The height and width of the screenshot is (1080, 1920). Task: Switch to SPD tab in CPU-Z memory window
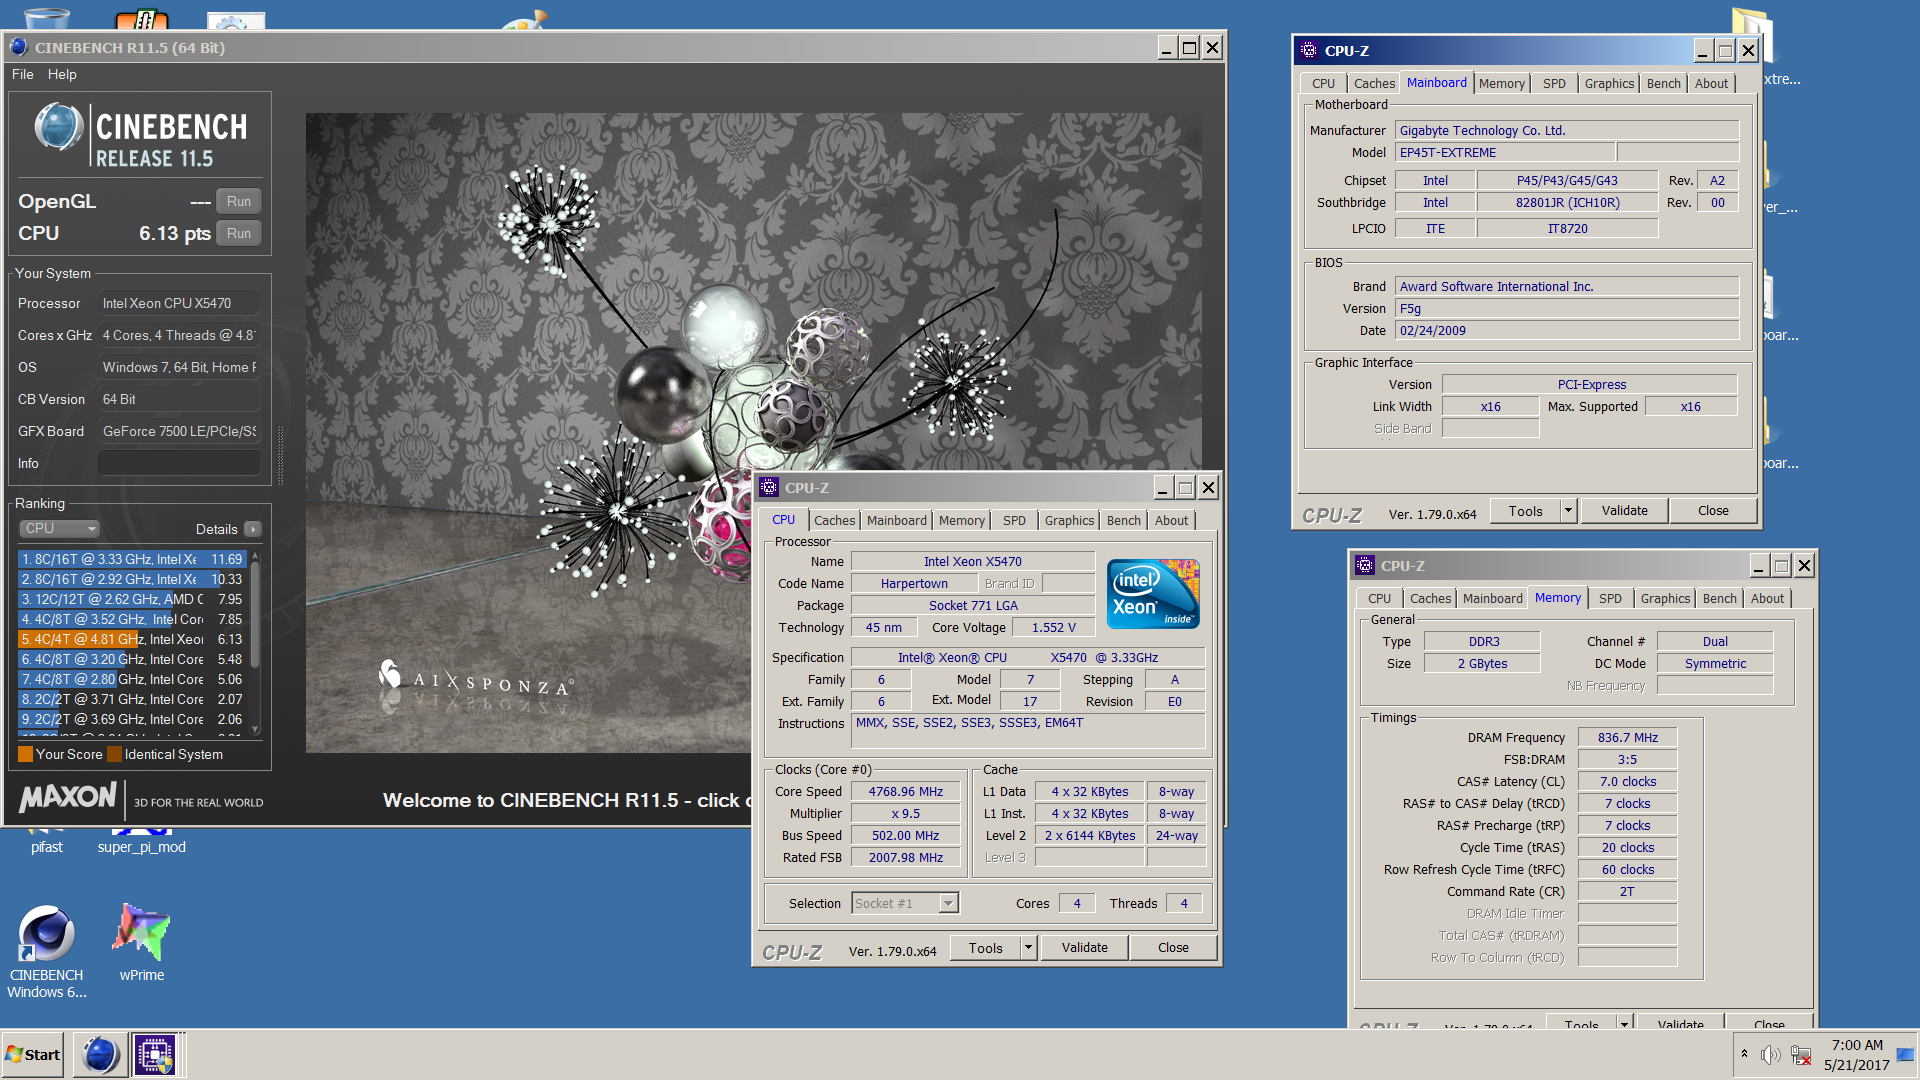pyautogui.click(x=1610, y=598)
